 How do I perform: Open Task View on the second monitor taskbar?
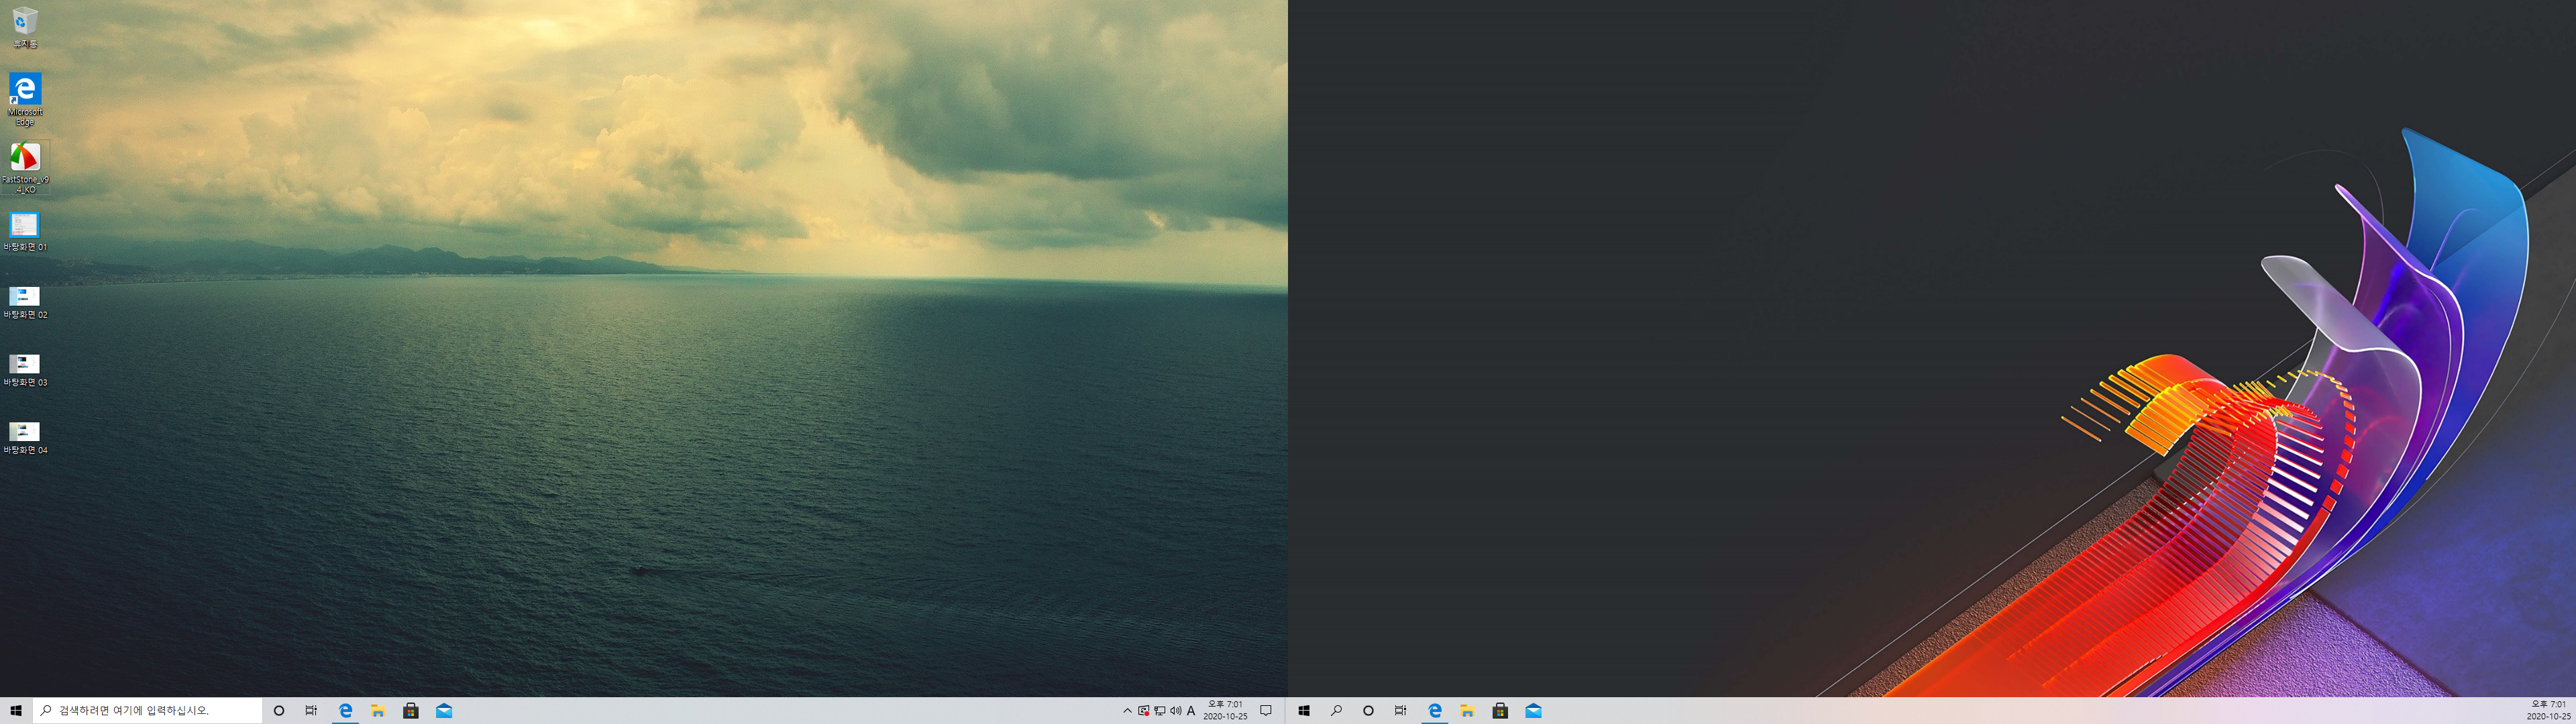(x=1400, y=711)
